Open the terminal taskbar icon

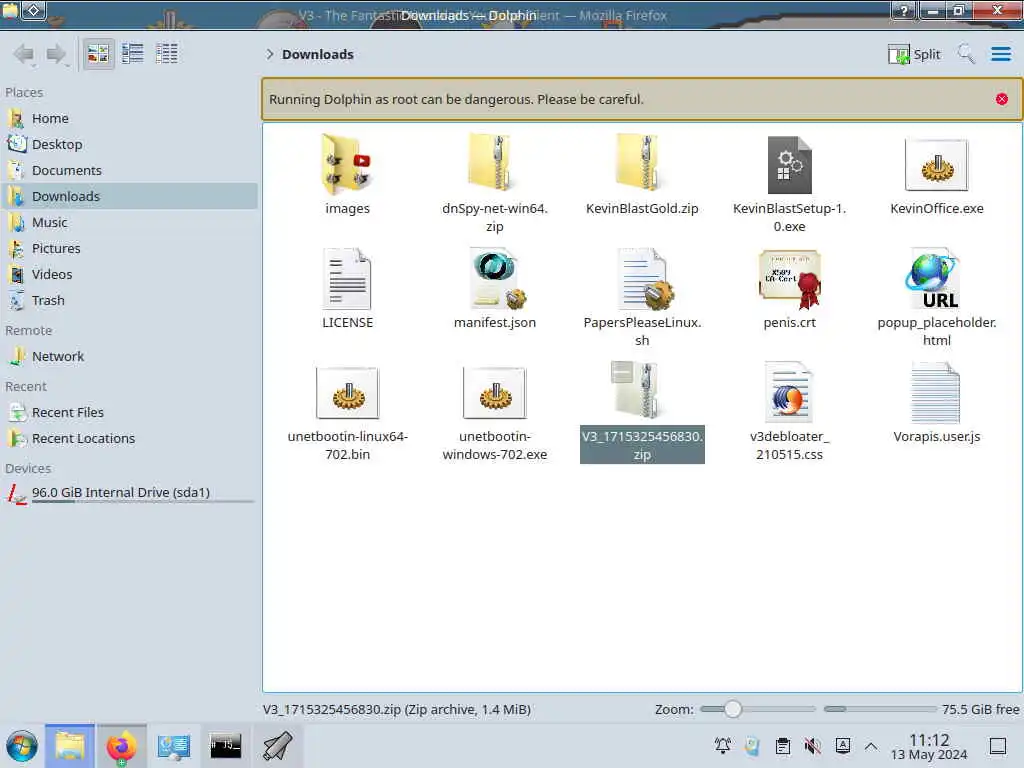pos(225,746)
